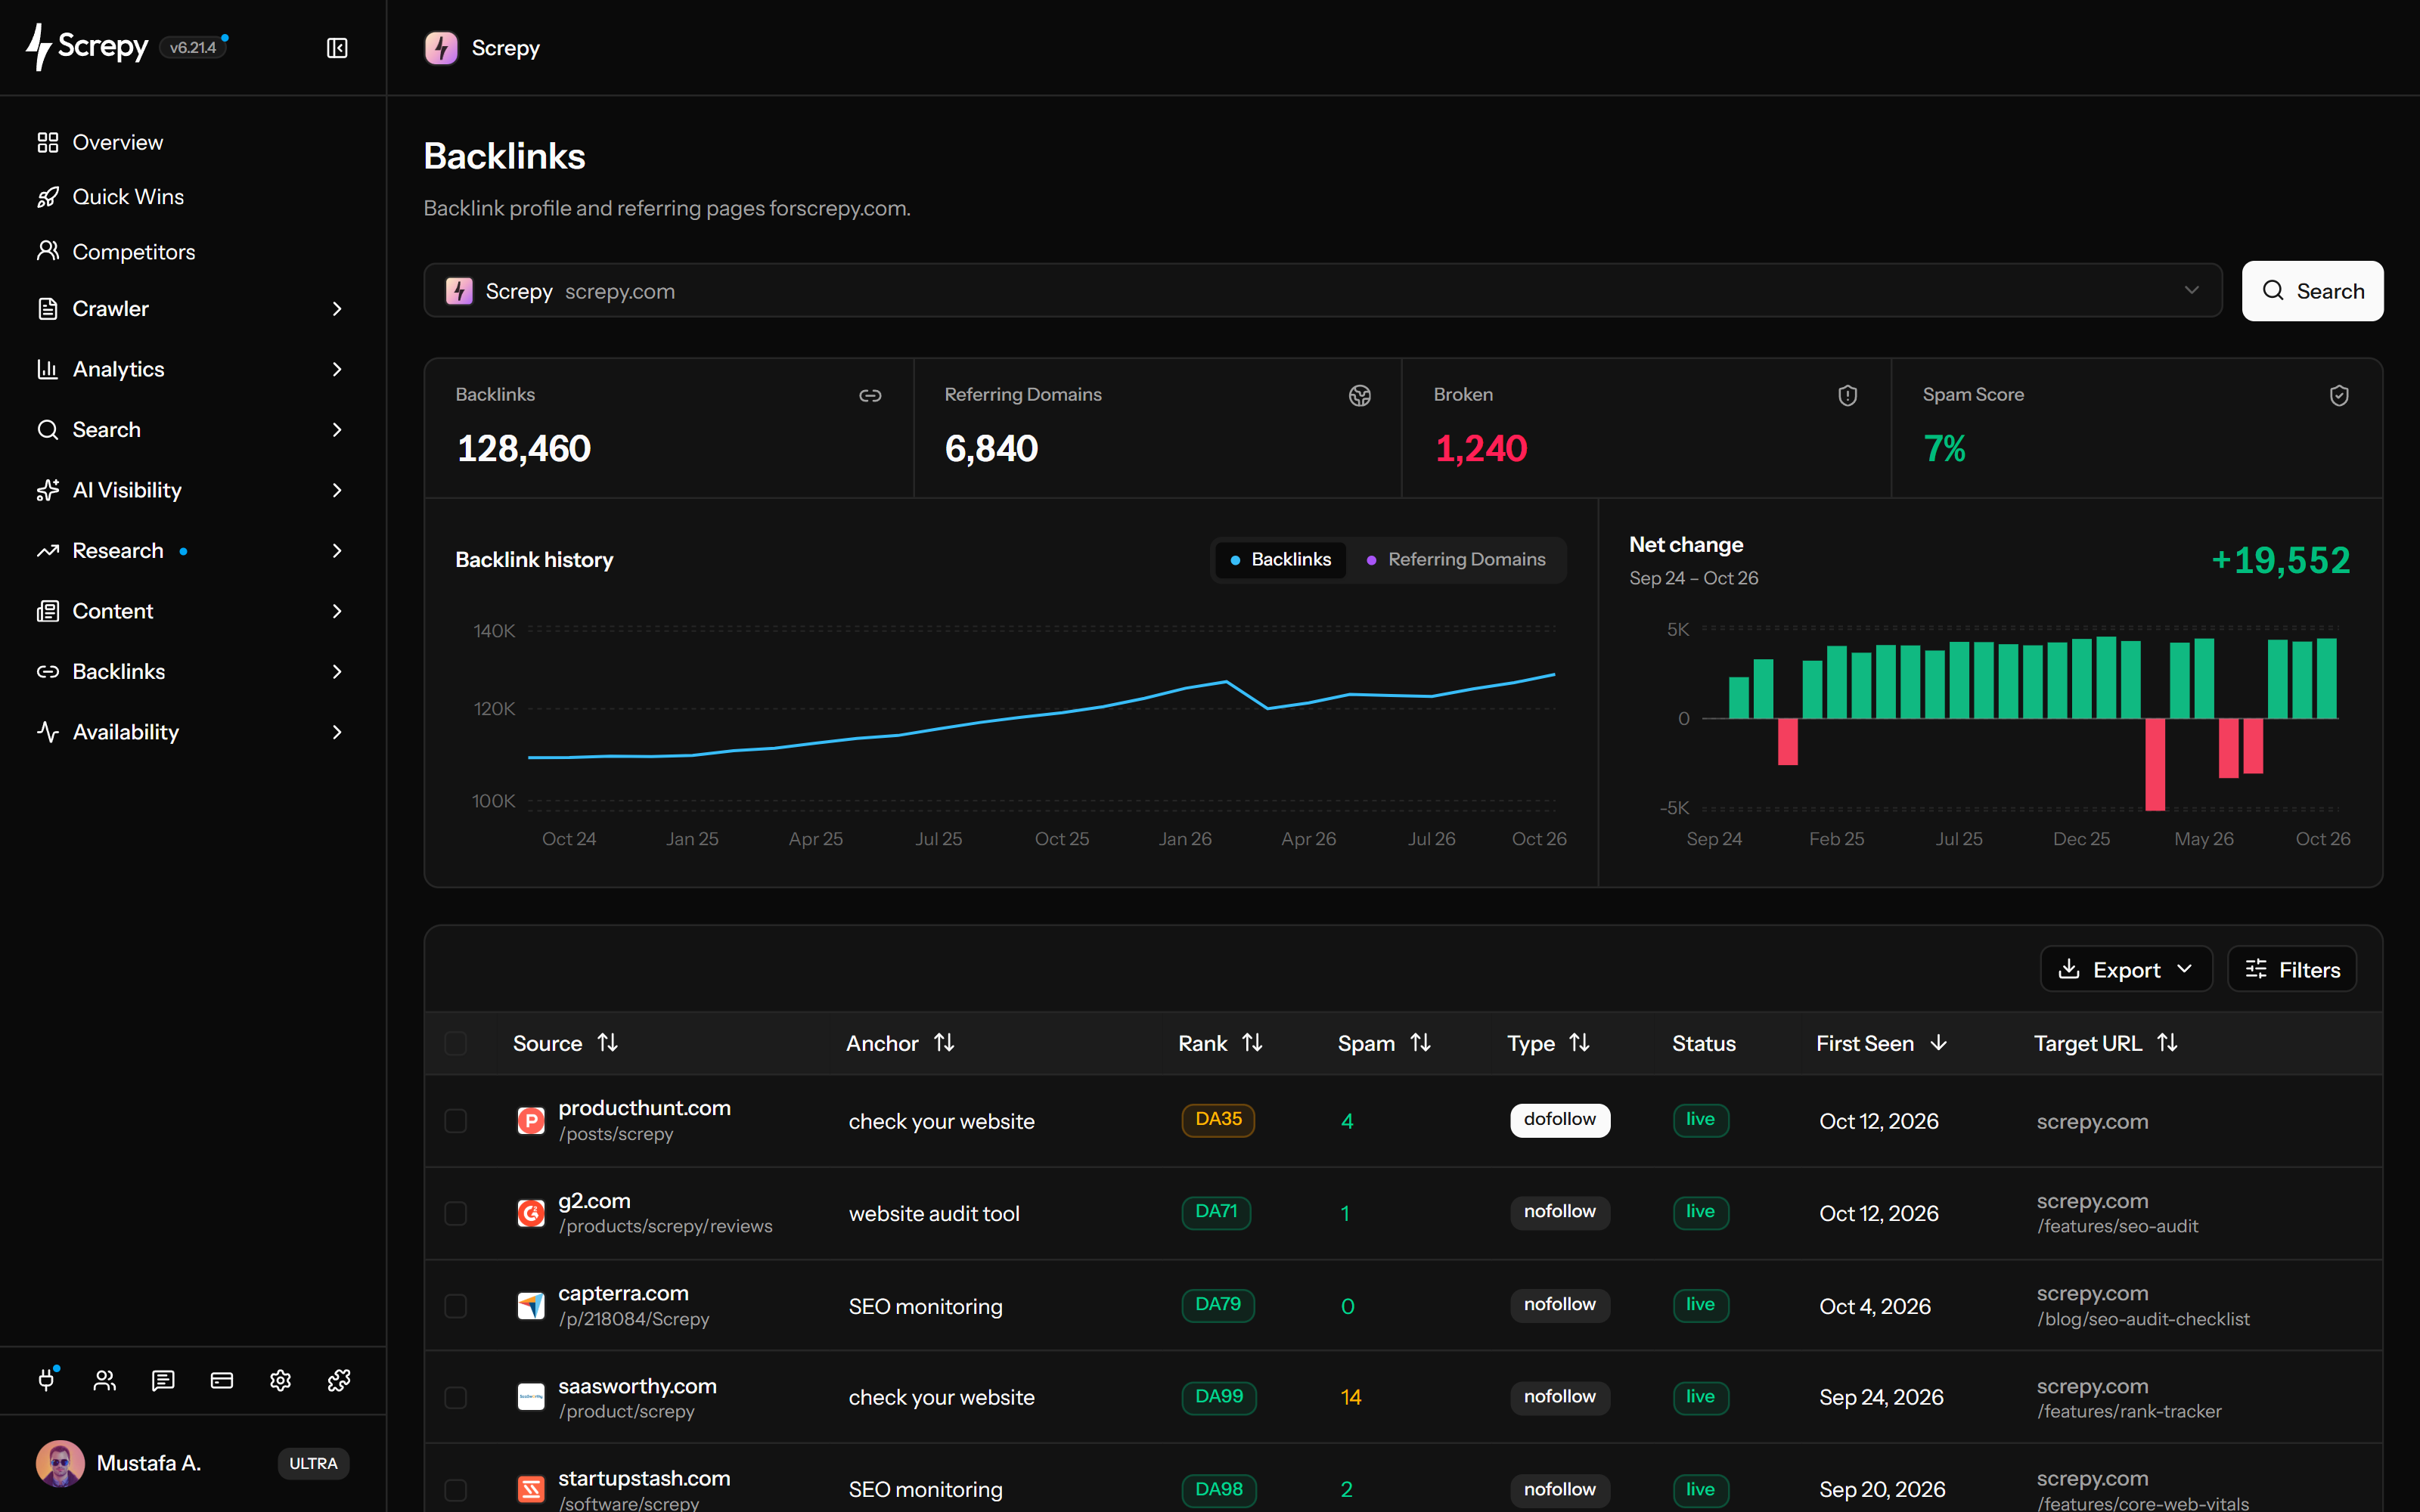Image resolution: width=2420 pixels, height=1512 pixels.
Task: Click the link icon on the Backlinks card
Action: tap(870, 396)
